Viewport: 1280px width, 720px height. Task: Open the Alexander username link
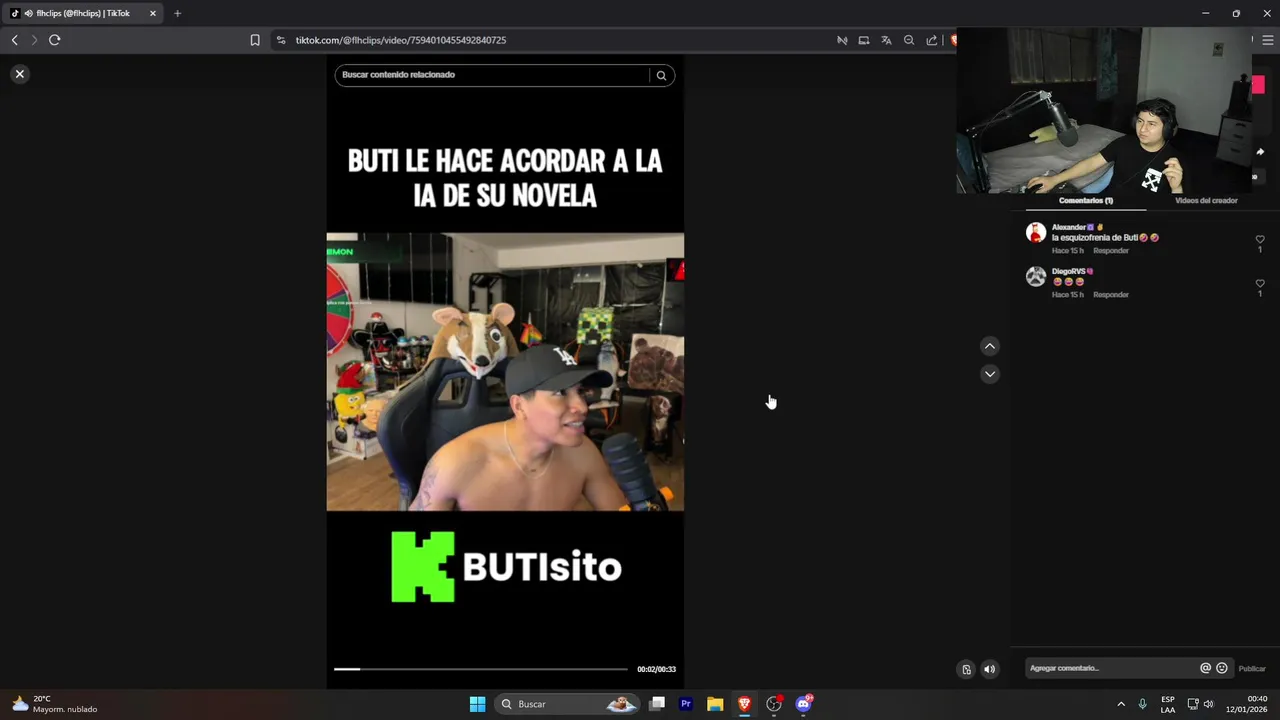(x=1068, y=227)
